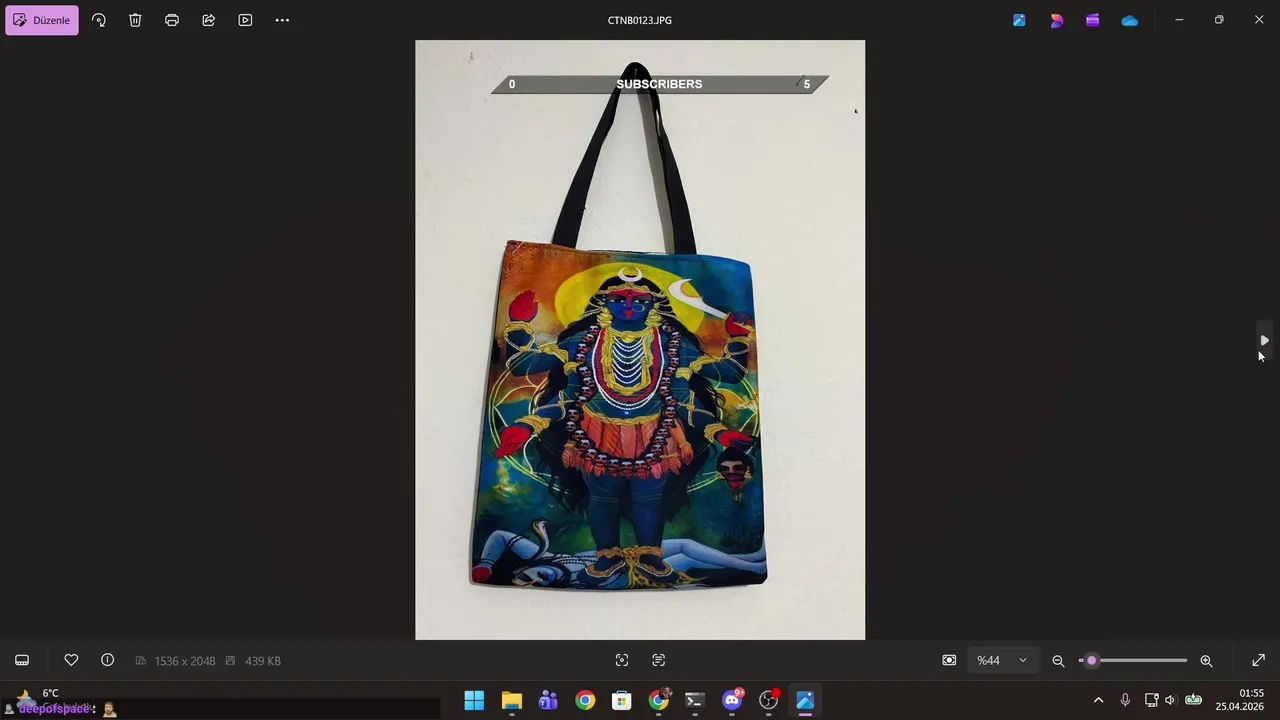
Task: Enter full screen with expand arrows icon
Action: (x=1258, y=660)
